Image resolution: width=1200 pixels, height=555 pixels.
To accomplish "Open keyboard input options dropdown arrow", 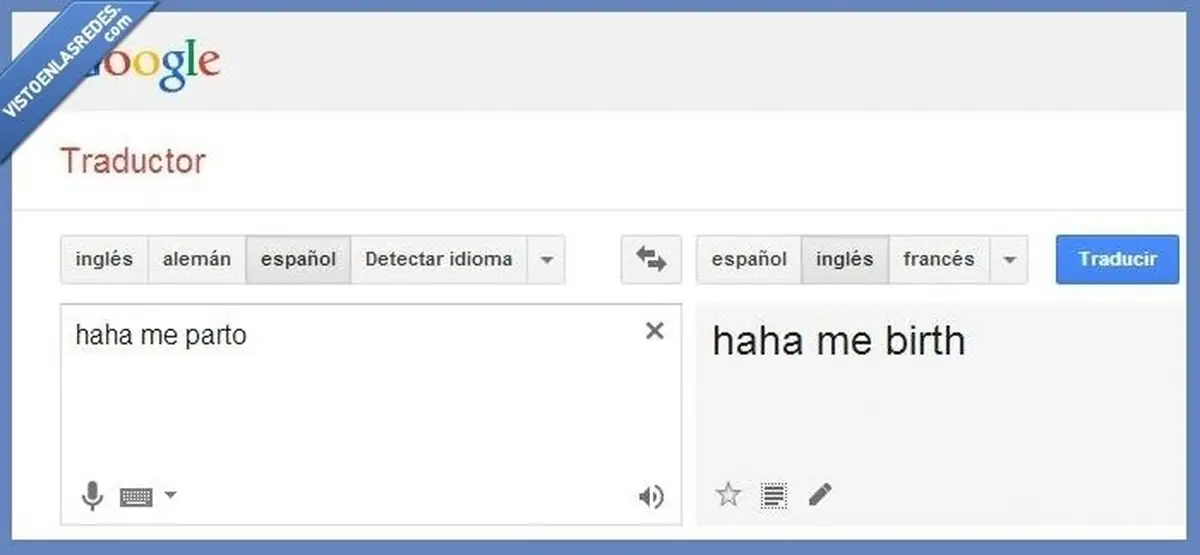I will (x=170, y=495).
